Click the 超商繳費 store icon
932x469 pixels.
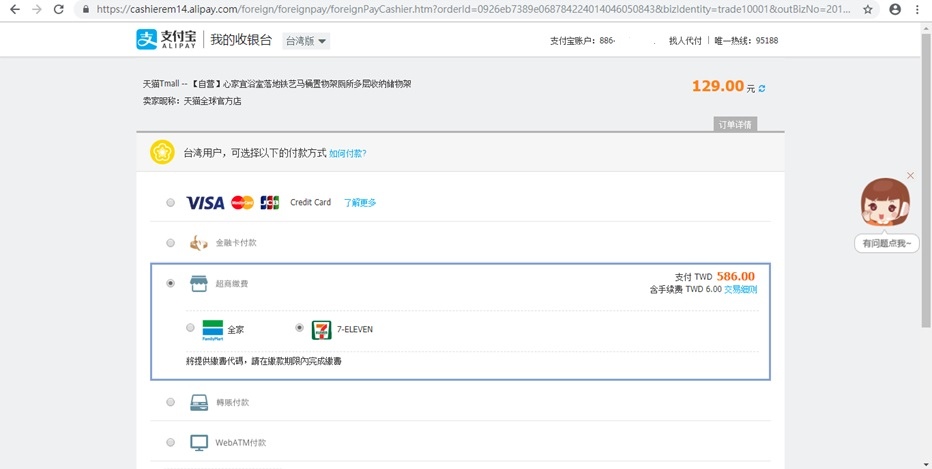pyautogui.click(x=199, y=284)
